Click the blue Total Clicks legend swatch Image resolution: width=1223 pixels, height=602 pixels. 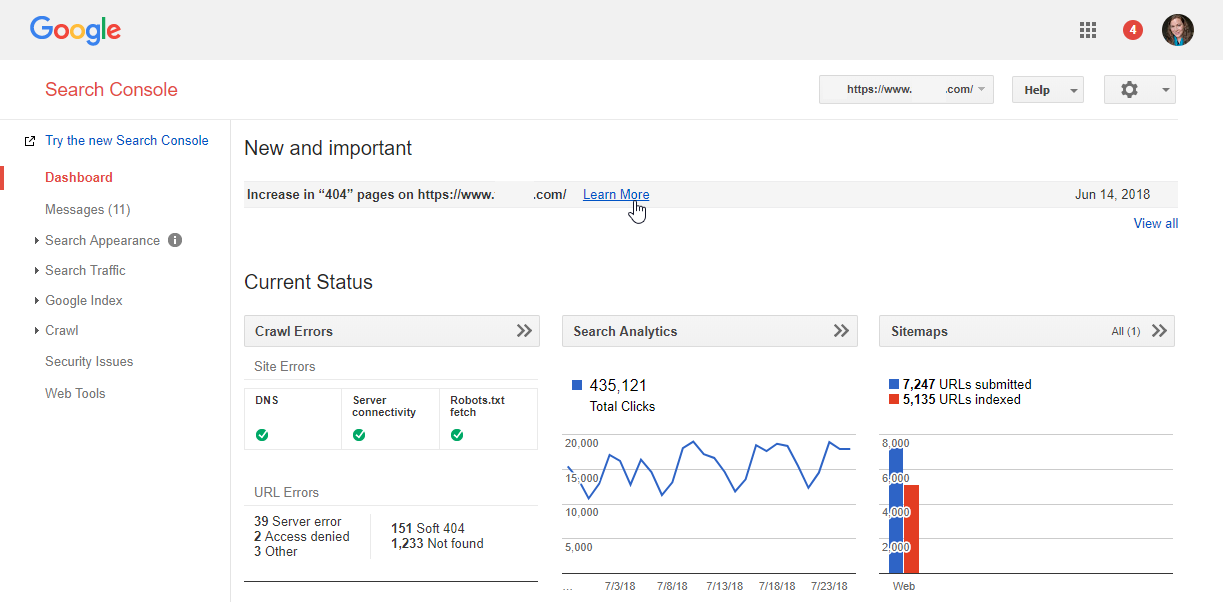click(577, 385)
